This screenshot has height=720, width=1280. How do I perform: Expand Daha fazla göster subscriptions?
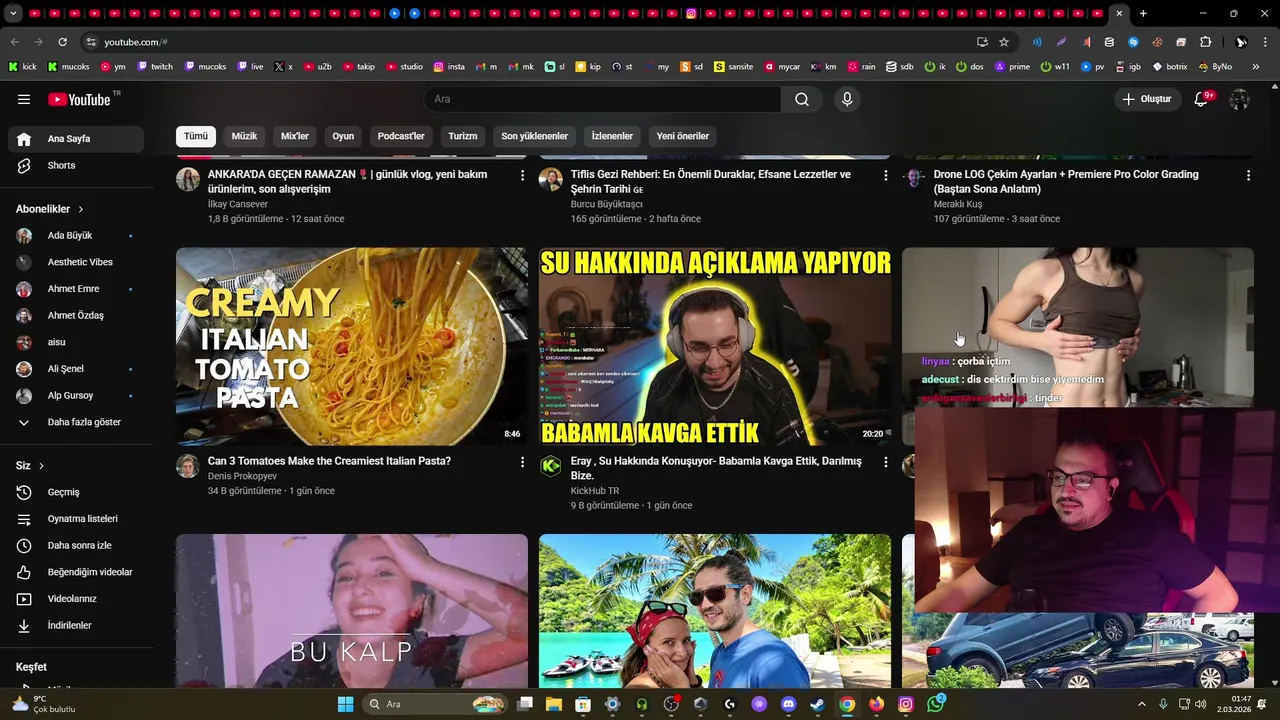click(76, 422)
